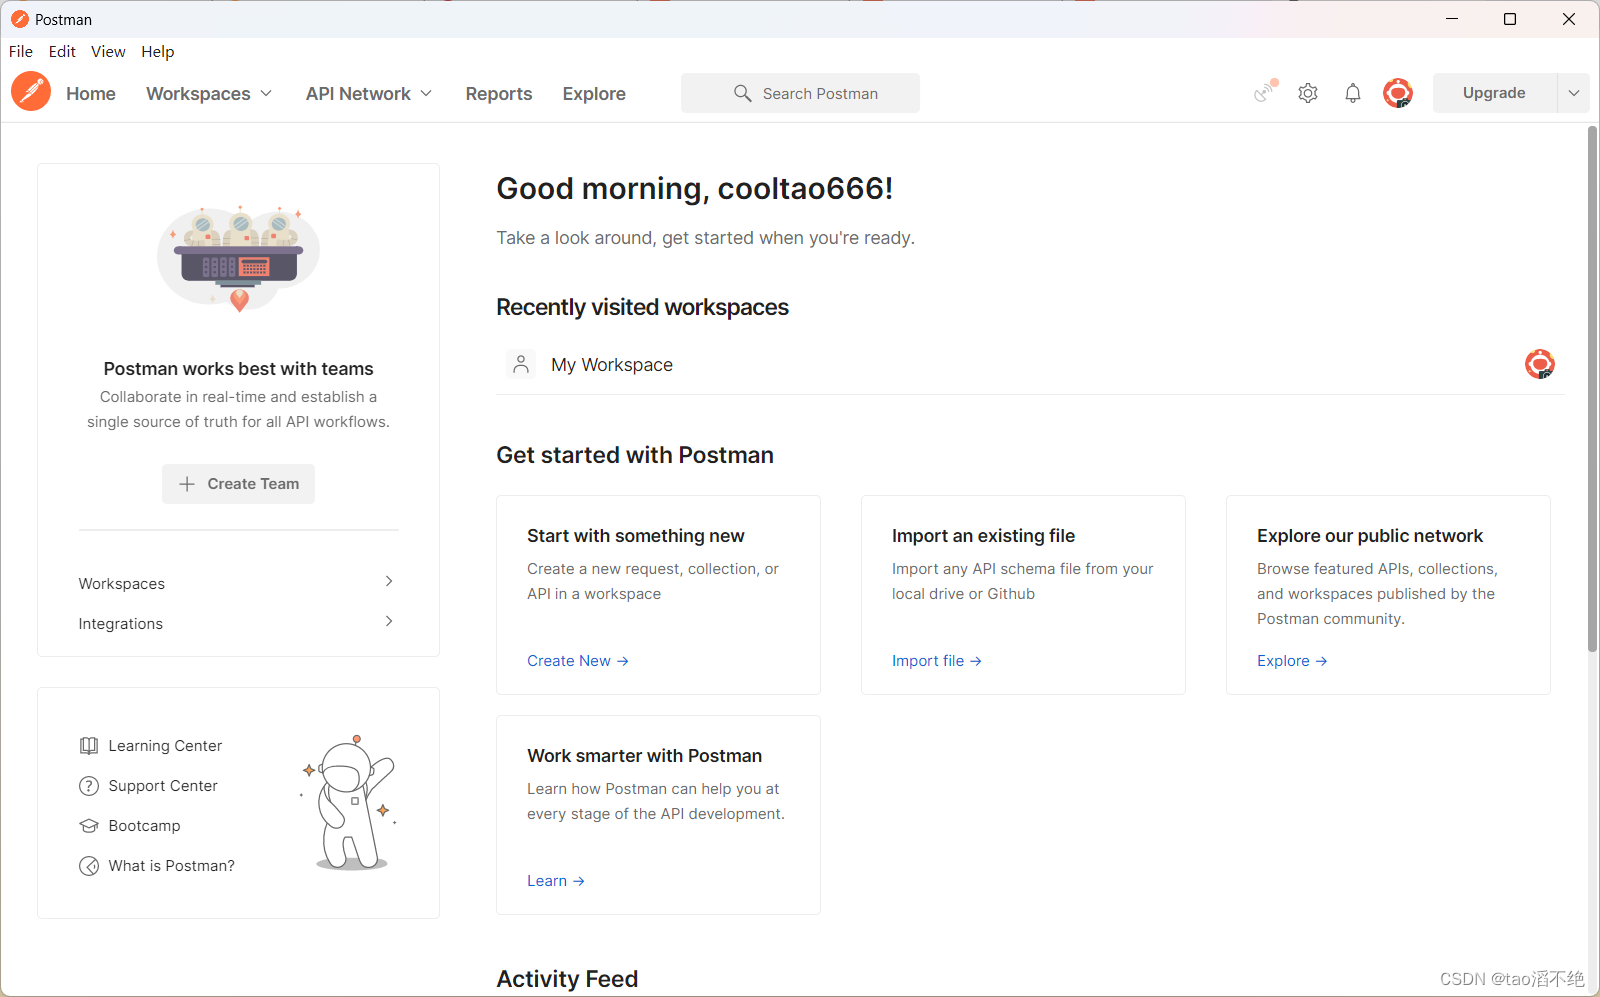This screenshot has height=997, width=1600.
Task: Click the Workspaces sidebar label
Action: tap(122, 584)
